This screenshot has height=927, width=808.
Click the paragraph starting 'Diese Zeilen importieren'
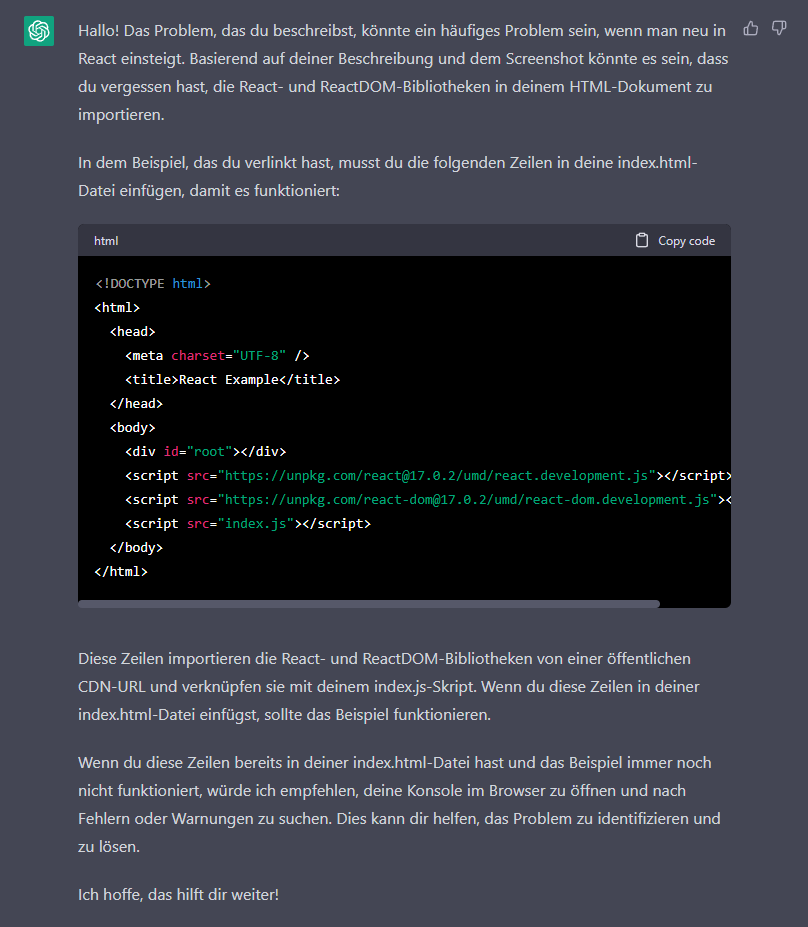point(388,686)
